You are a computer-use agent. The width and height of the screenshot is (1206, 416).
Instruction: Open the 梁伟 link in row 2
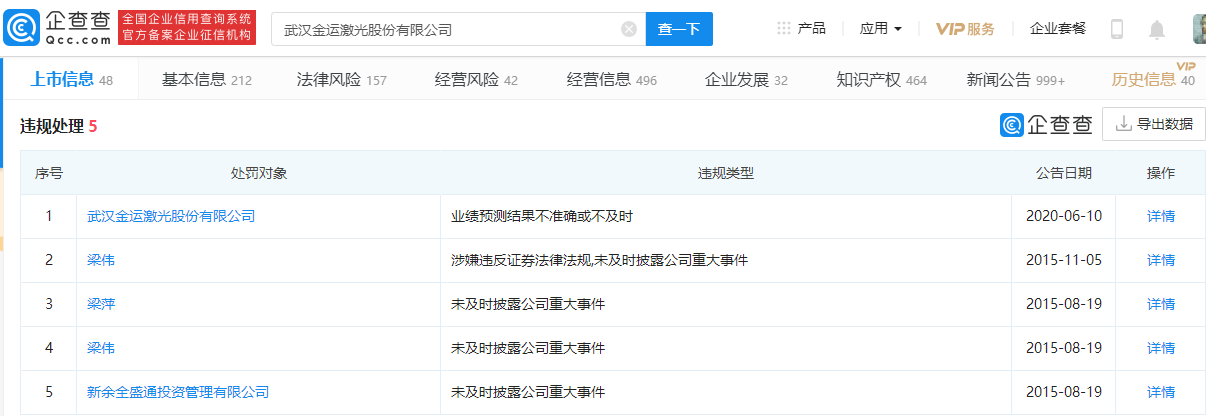101,260
